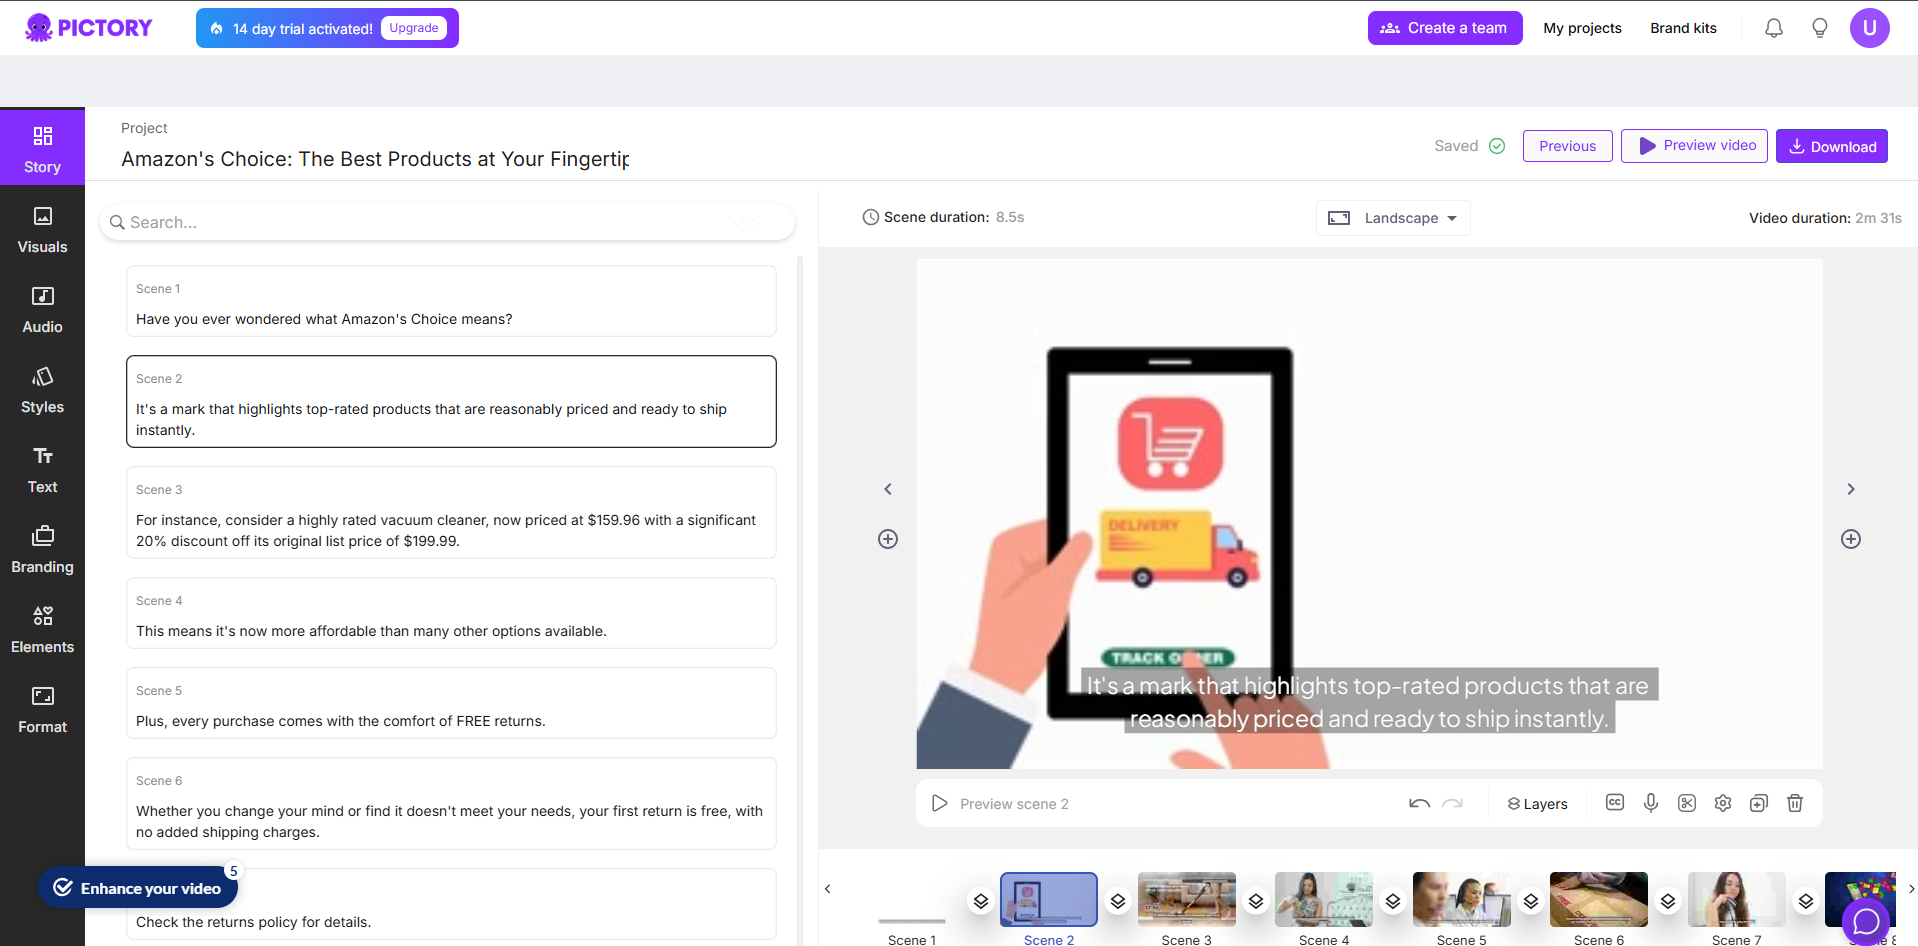Play Preview scene 2
Image resolution: width=1918 pixels, height=946 pixels.
(x=1000, y=804)
